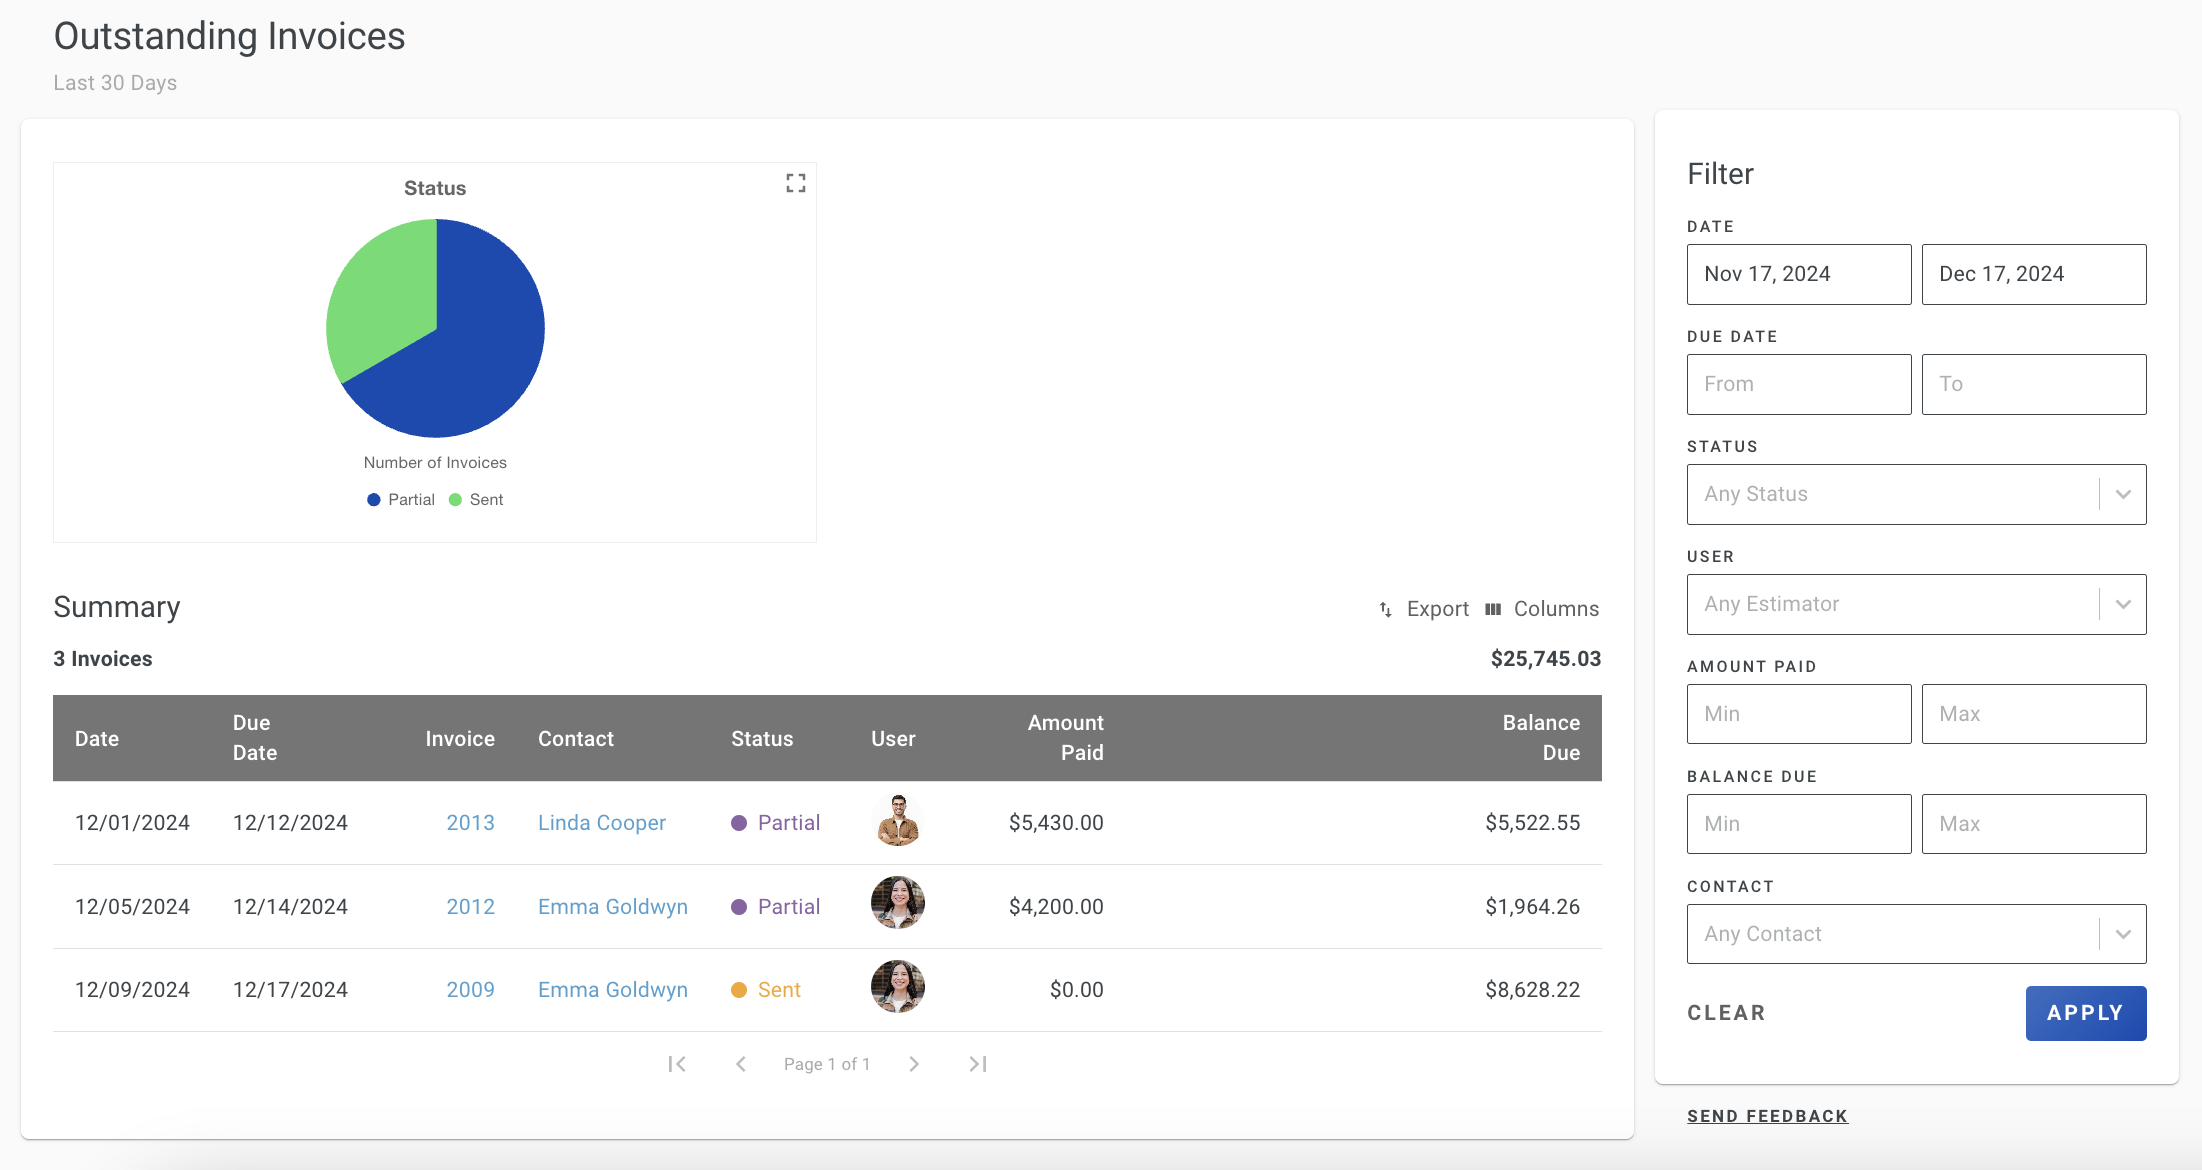Open Linda Cooper contact link

pyautogui.click(x=602, y=822)
